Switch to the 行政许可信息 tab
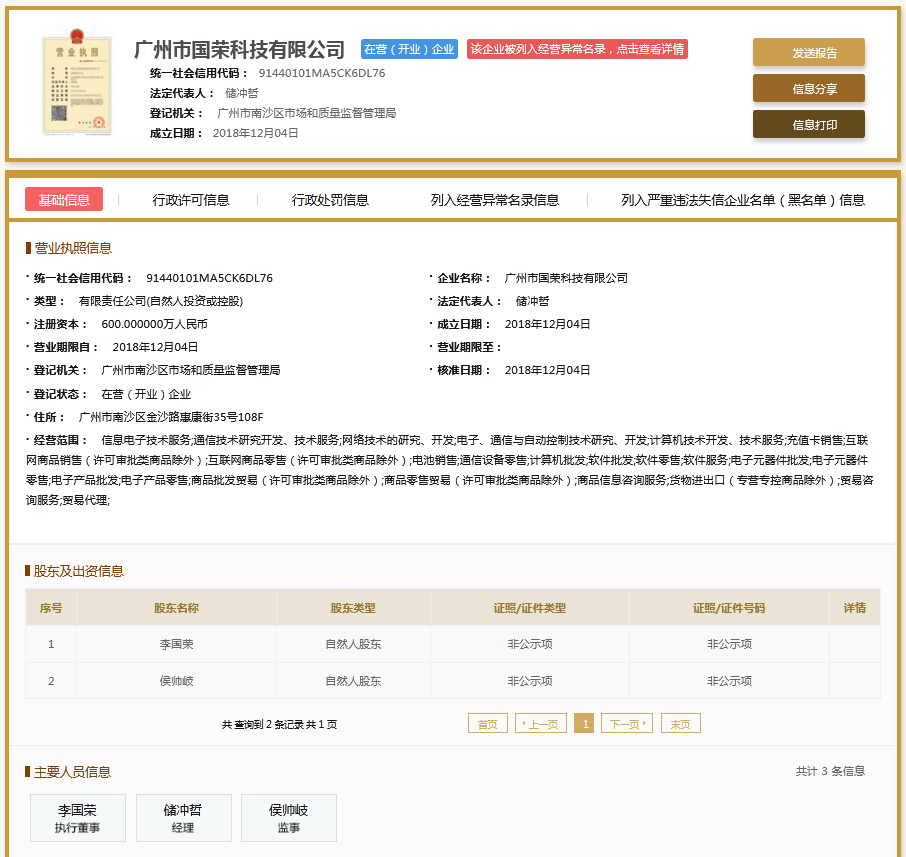Image resolution: width=906 pixels, height=857 pixels. point(191,200)
